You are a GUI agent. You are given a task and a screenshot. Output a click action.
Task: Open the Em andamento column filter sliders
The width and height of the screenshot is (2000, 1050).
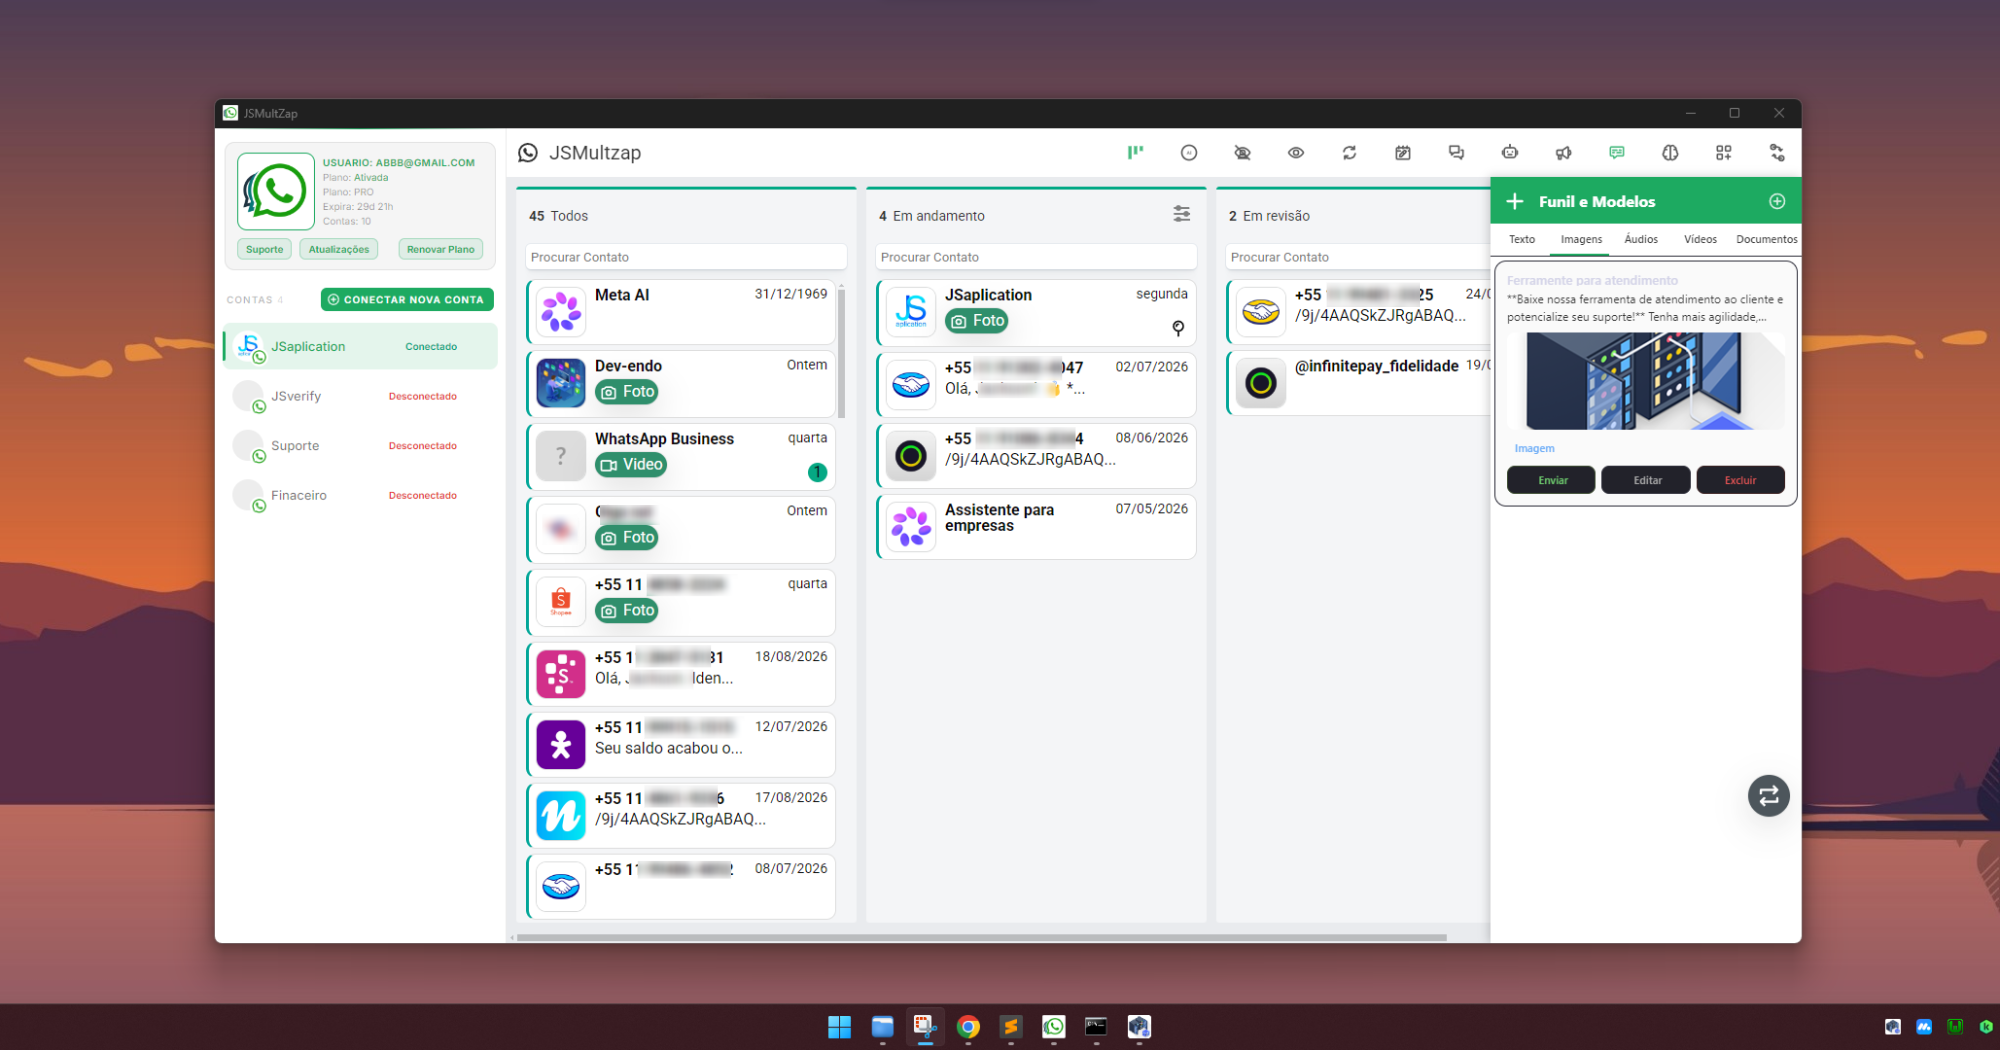(1181, 214)
